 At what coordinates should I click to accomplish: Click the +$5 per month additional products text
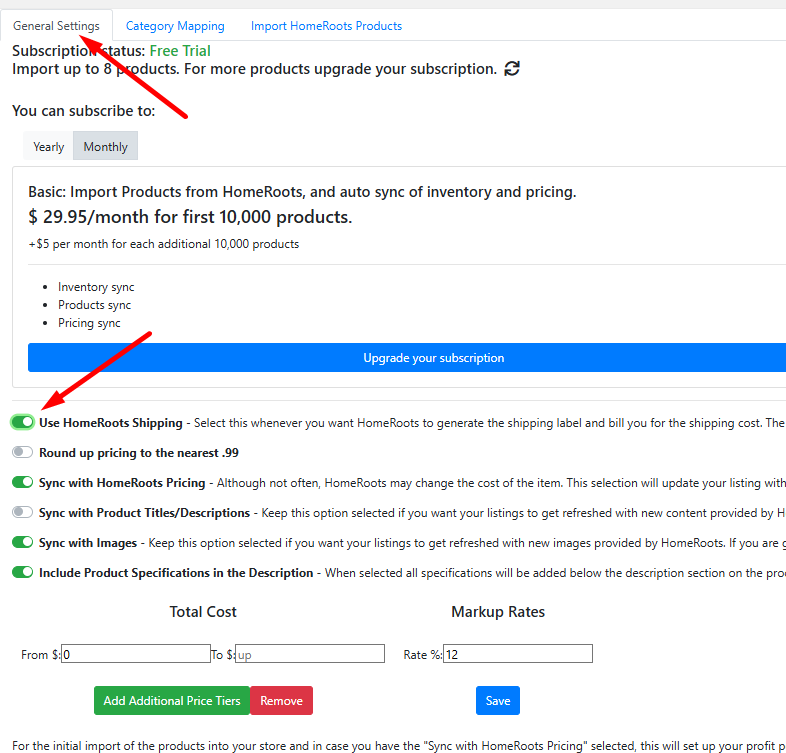[x=164, y=244]
